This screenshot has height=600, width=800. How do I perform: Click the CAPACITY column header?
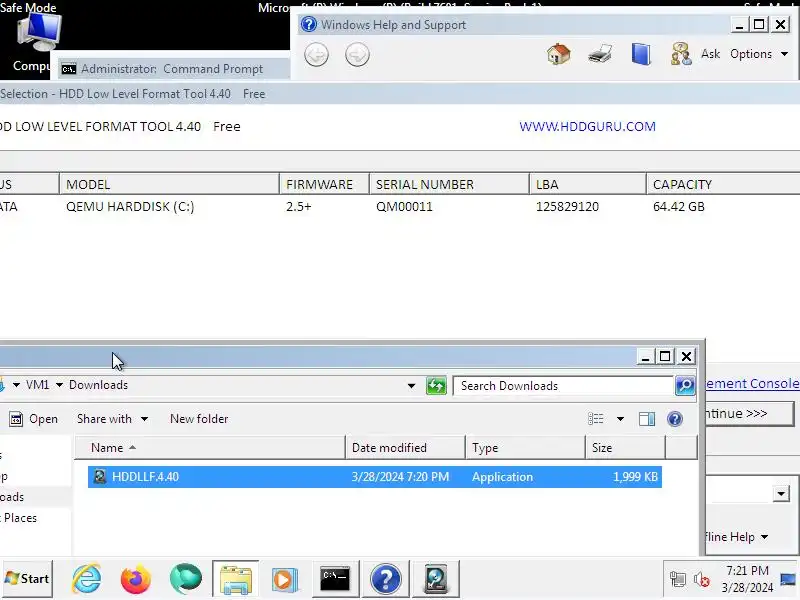click(723, 184)
